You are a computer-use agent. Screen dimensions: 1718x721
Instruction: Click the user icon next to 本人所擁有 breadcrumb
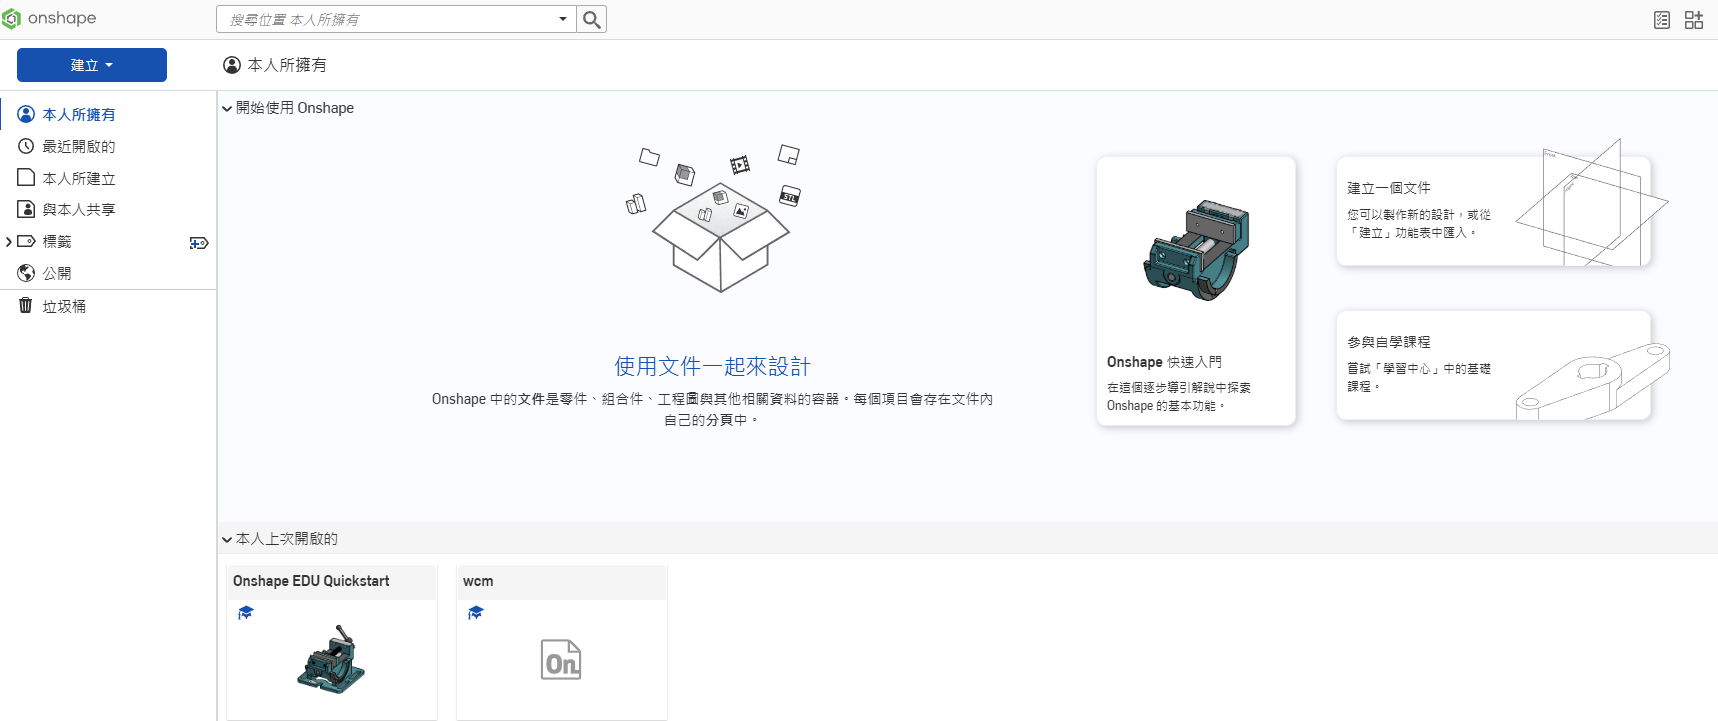point(232,65)
